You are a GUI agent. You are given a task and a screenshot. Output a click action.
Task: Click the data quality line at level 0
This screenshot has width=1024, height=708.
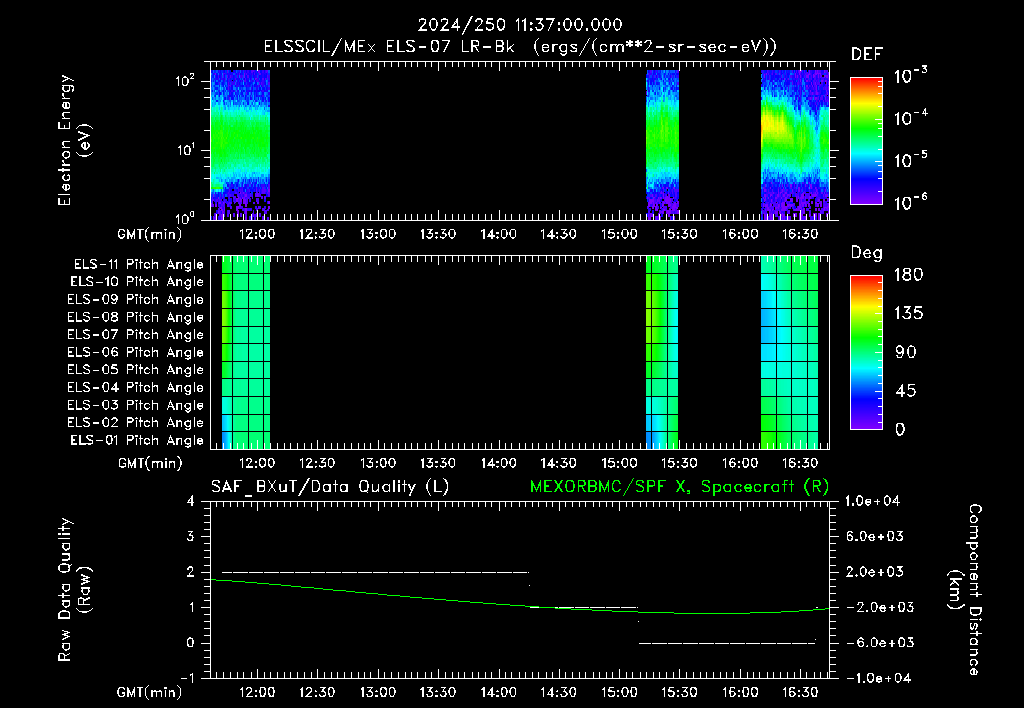(x=727, y=643)
